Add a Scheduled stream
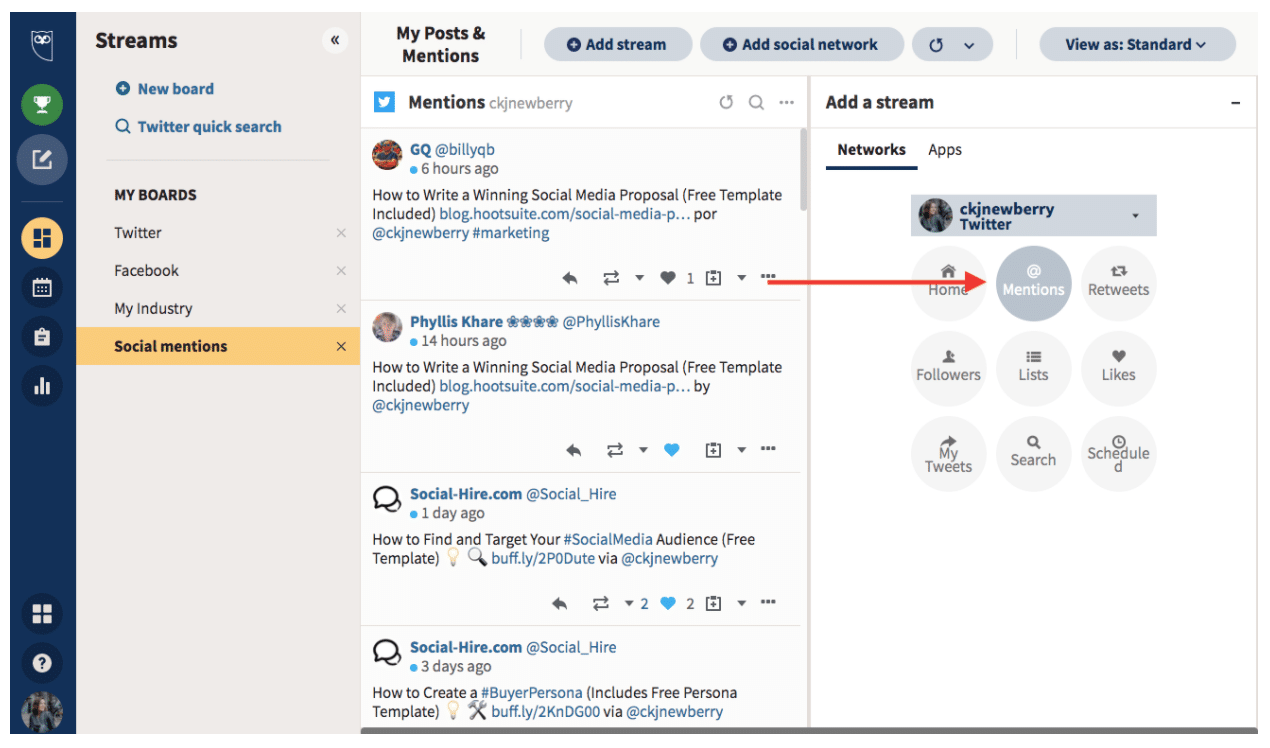This screenshot has height=748, width=1270. (1118, 454)
